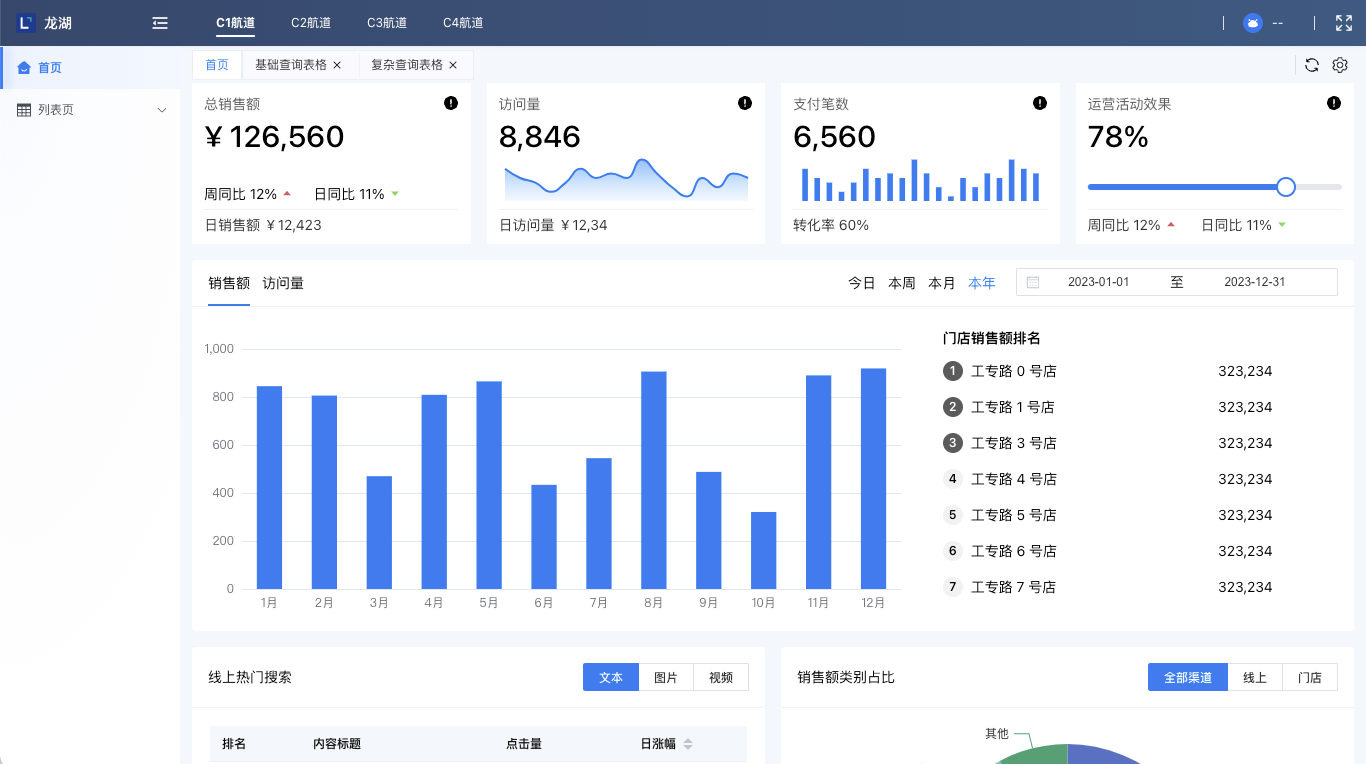Viewport: 1366px width, 764px height.
Task: Switch to the C2航道 navigation item
Action: 311,23
